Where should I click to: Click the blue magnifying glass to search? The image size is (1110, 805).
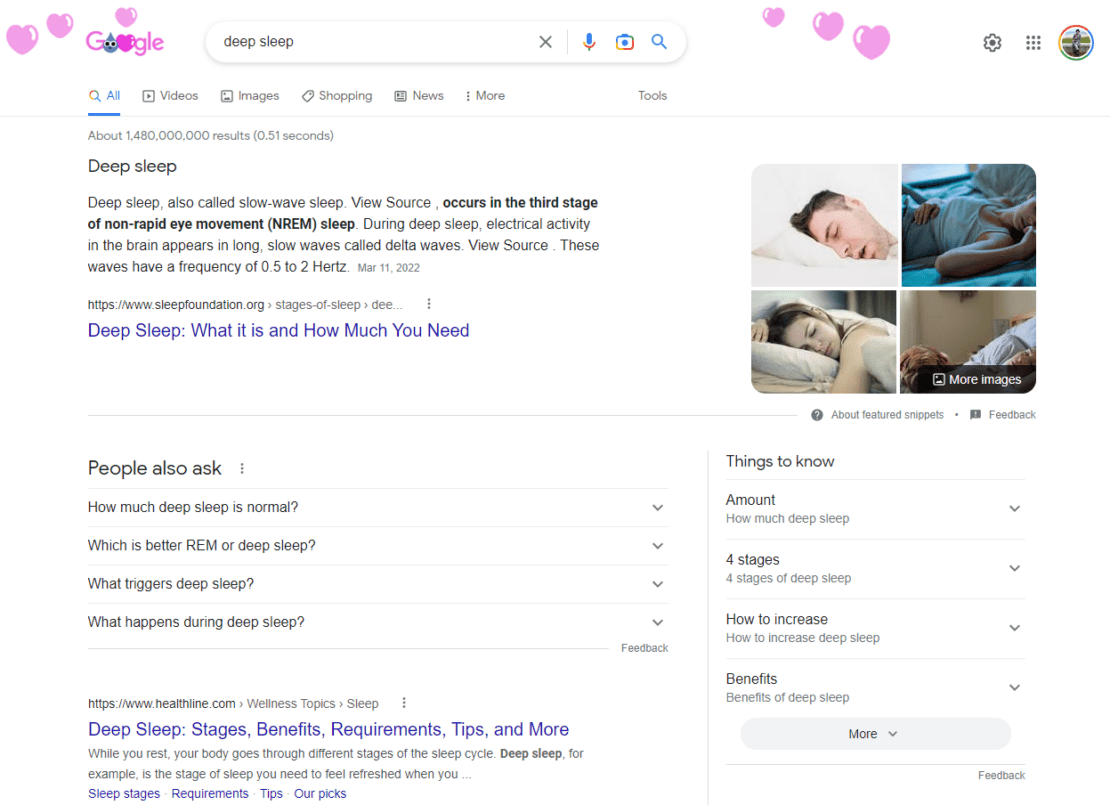click(659, 42)
